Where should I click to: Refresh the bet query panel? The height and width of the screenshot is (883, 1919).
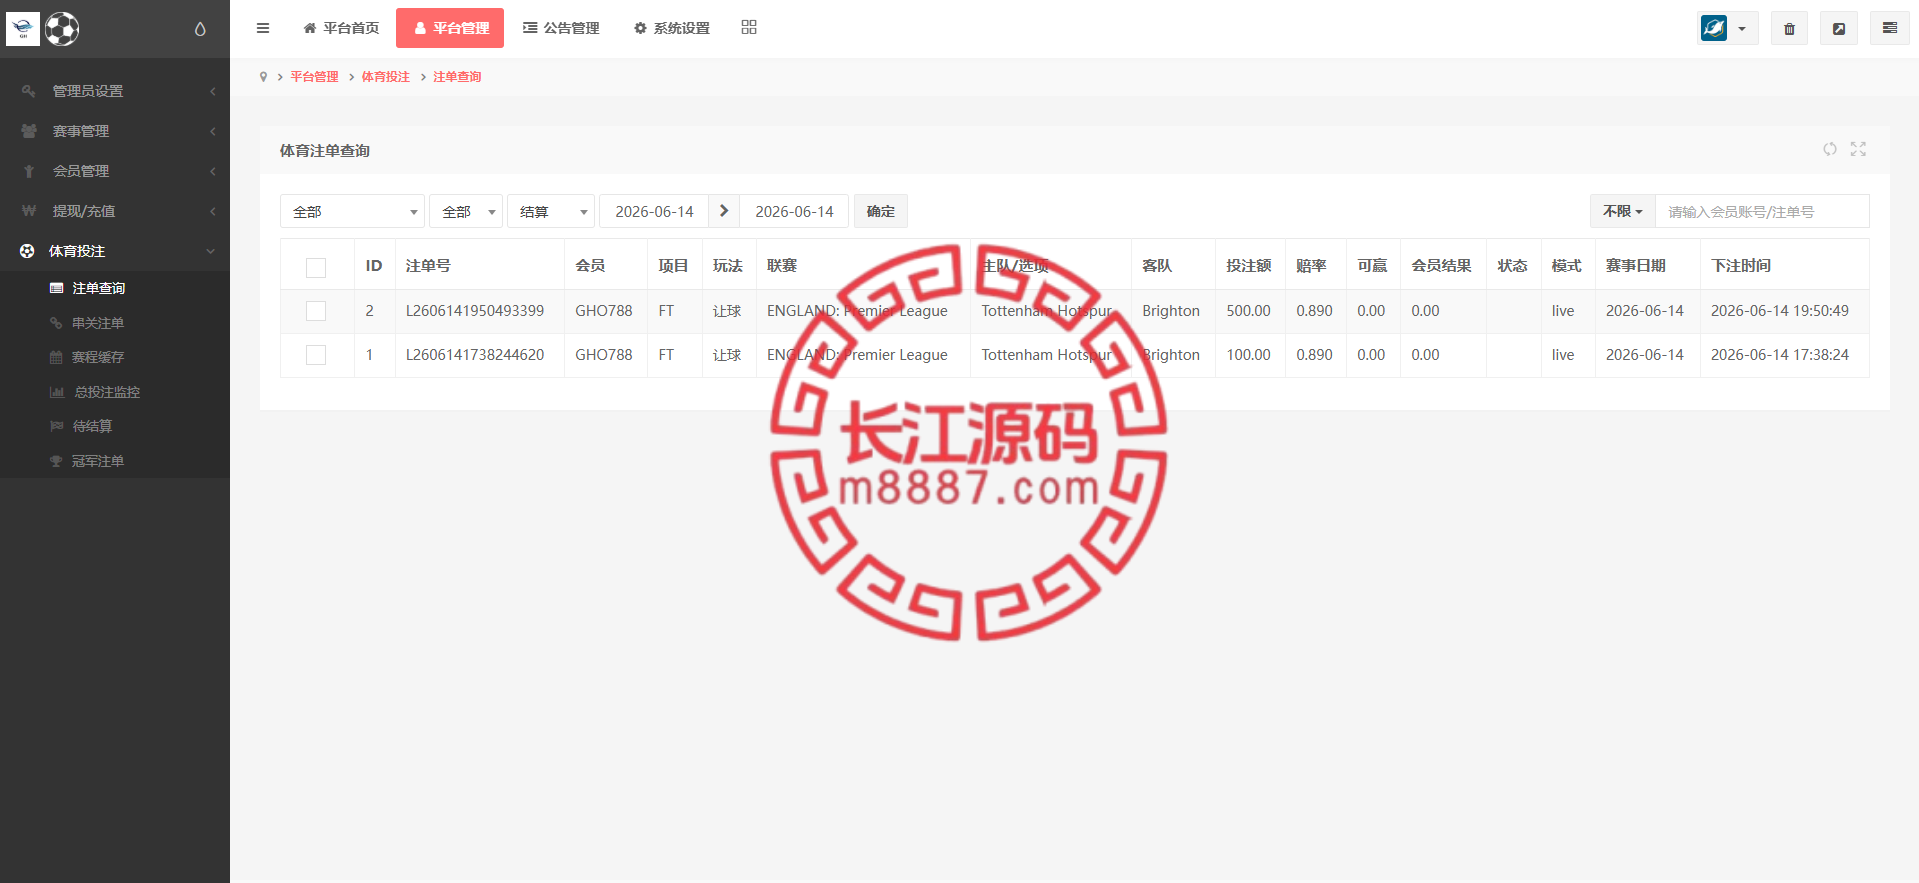pos(1830,149)
